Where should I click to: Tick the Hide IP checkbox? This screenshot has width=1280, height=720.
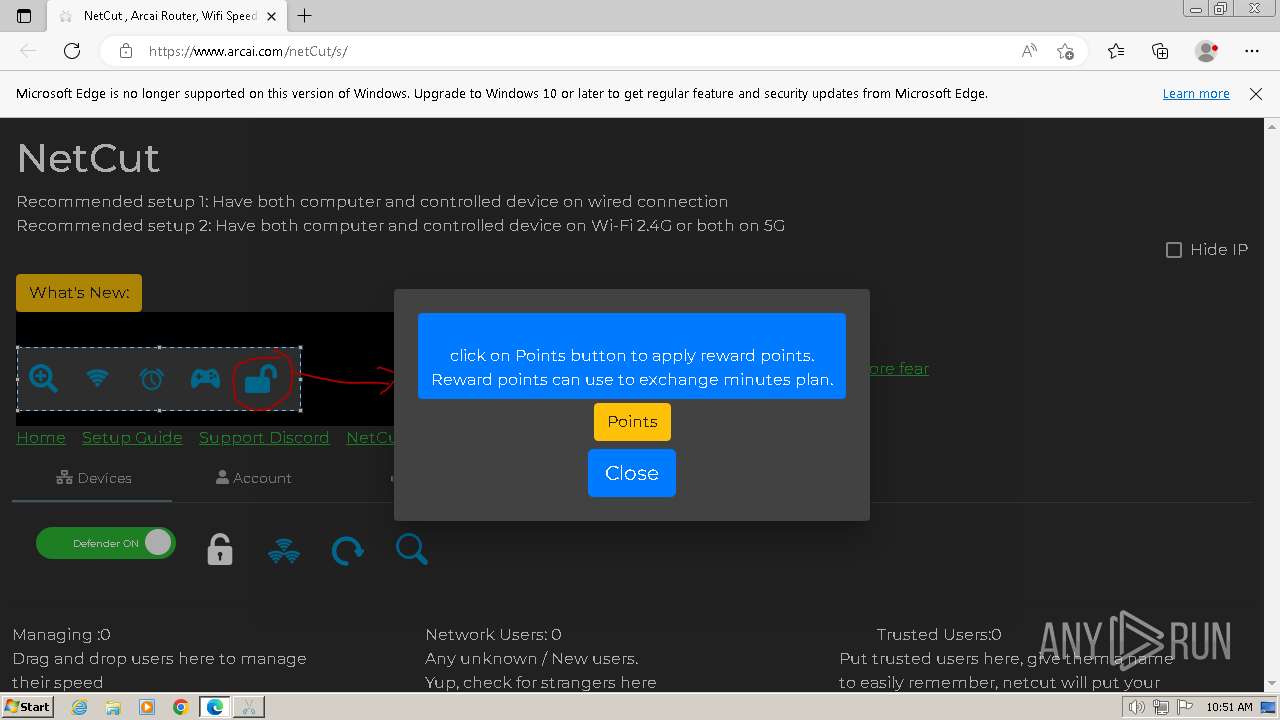click(1174, 250)
